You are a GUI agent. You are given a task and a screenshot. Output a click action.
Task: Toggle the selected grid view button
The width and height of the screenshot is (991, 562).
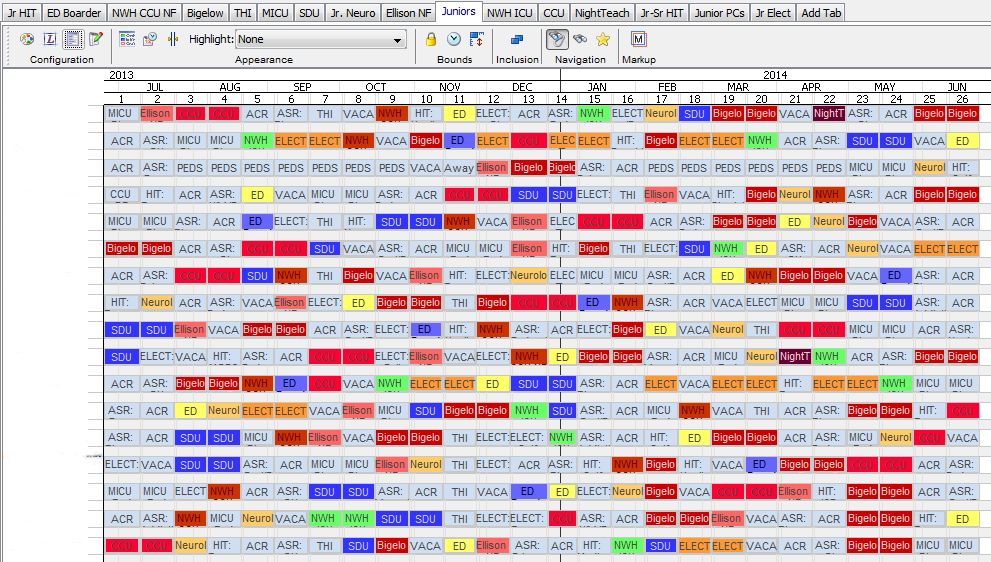tap(73, 39)
